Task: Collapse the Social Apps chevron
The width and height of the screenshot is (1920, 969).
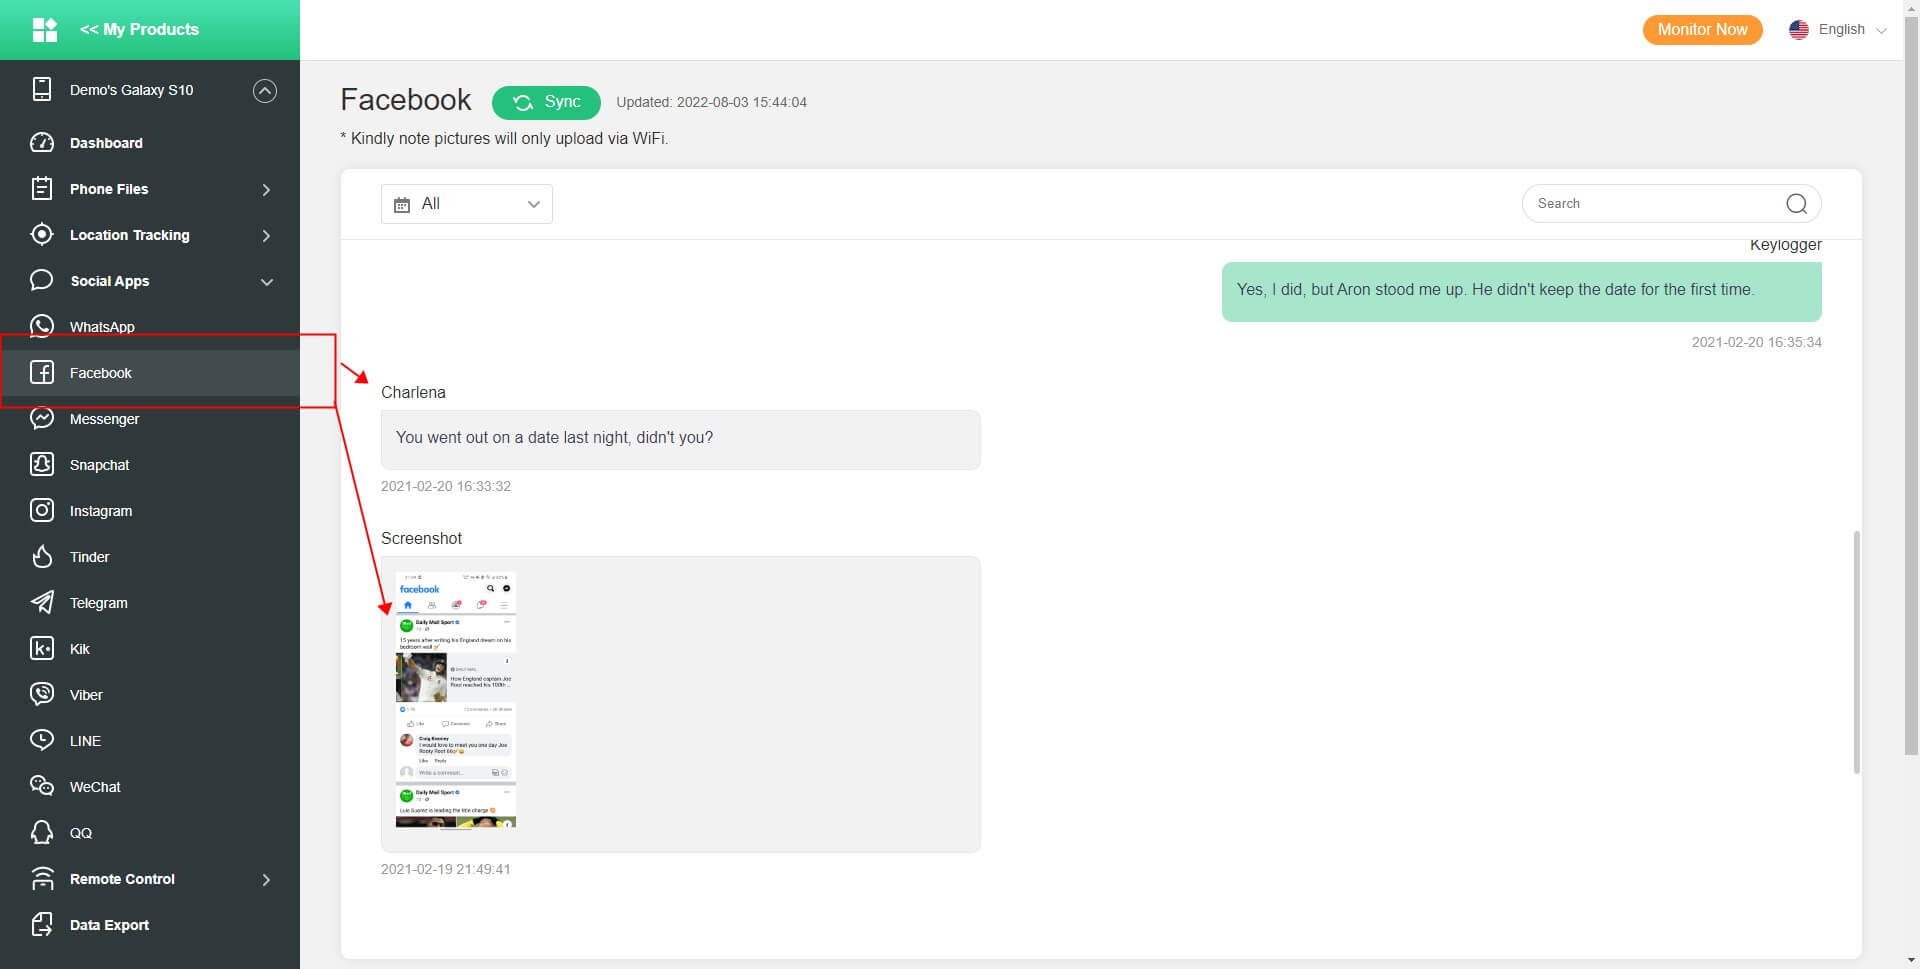Action: coord(267,282)
